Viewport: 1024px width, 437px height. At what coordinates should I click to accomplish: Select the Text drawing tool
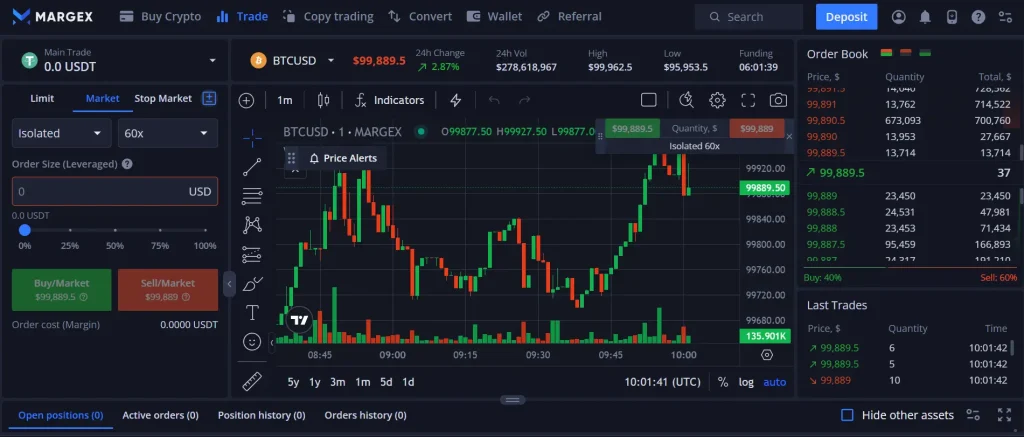coord(252,313)
